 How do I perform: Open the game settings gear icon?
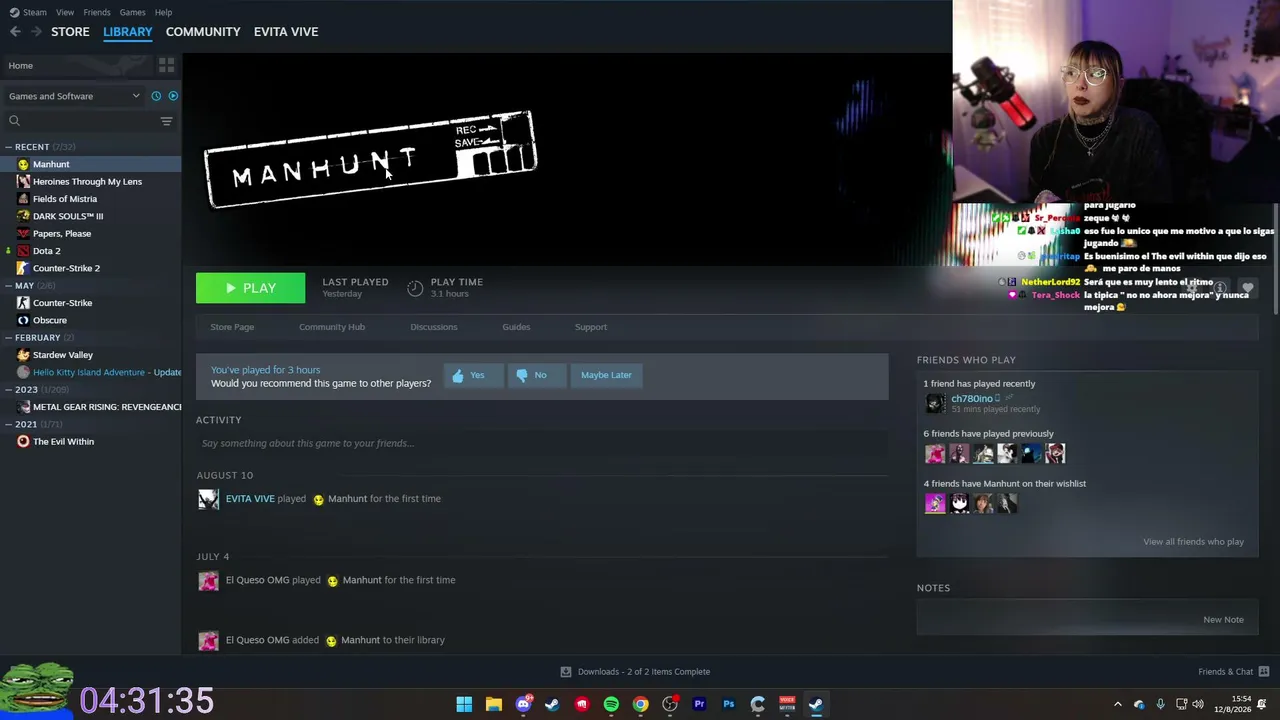1192,288
